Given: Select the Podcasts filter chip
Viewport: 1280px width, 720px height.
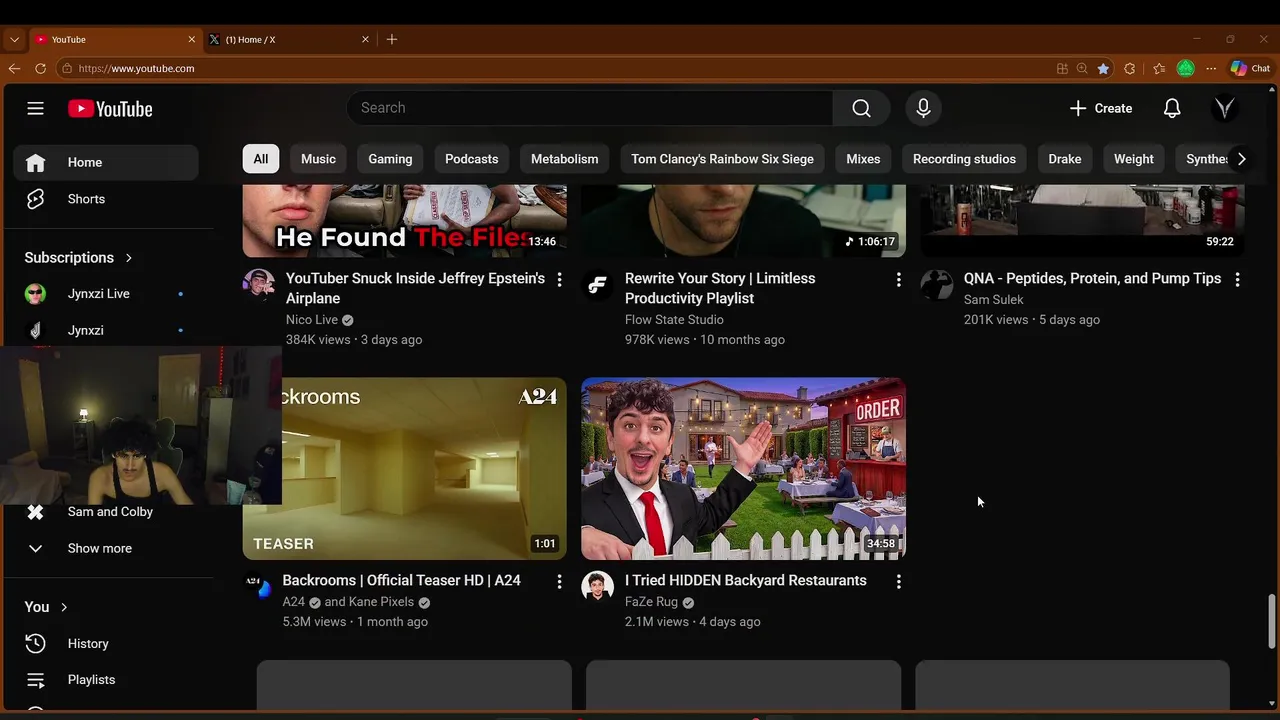Looking at the screenshot, I should click(x=471, y=159).
